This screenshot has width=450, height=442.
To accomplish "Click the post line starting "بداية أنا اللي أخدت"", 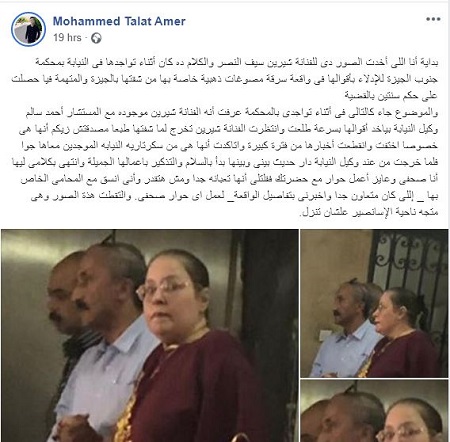I will pos(237,62).
